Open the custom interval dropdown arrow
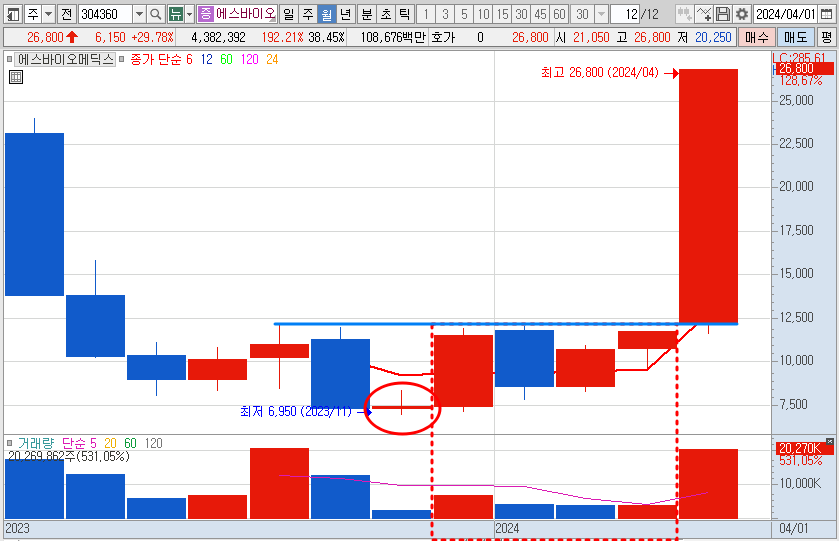 pos(601,14)
